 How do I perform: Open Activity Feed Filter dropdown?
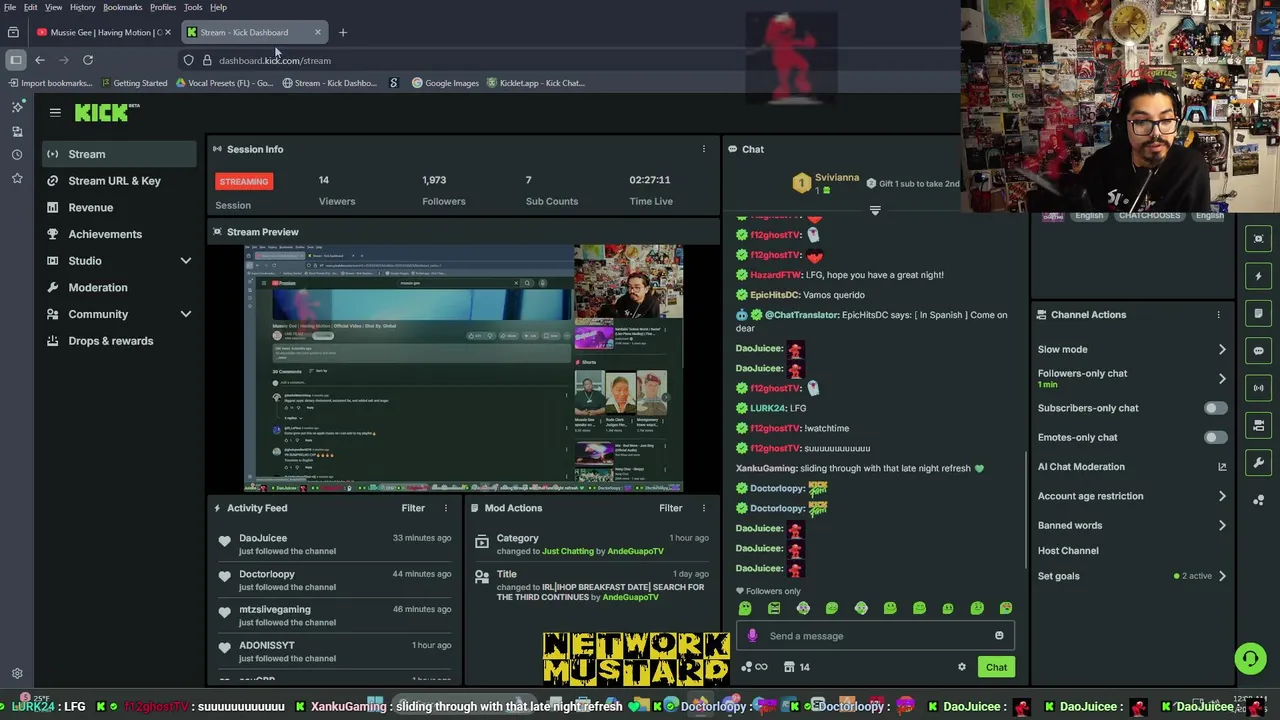(413, 508)
